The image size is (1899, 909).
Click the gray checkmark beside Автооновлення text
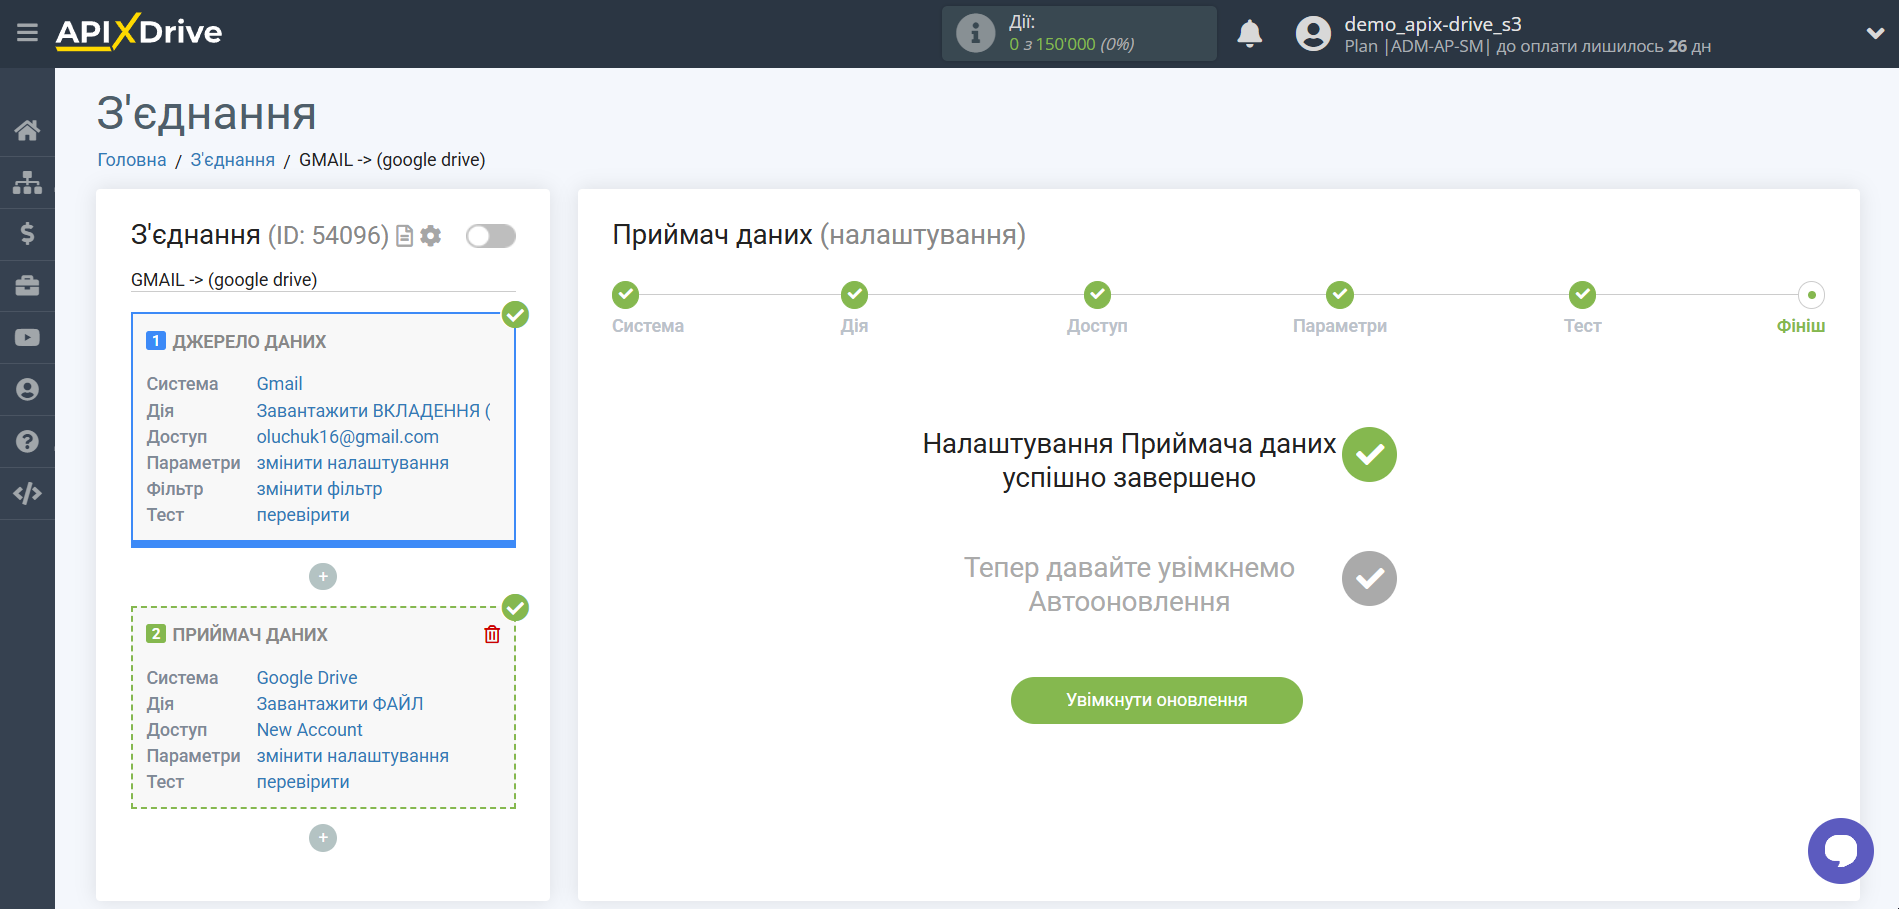coord(1369,578)
